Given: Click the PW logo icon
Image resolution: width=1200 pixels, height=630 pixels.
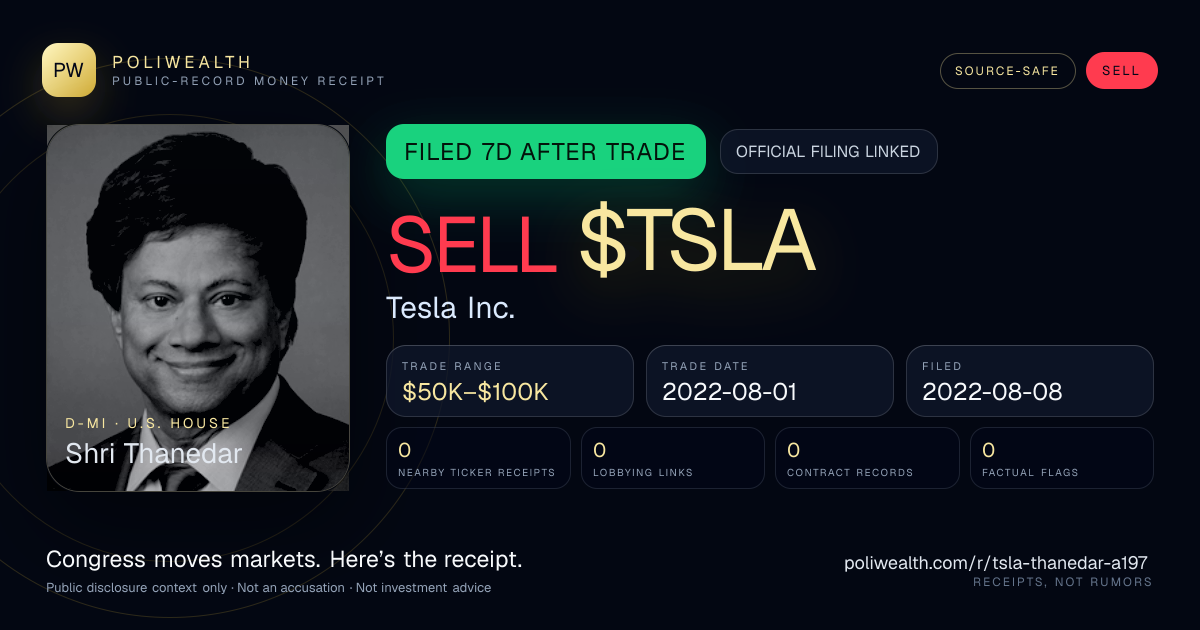Looking at the screenshot, I should (x=69, y=70).
